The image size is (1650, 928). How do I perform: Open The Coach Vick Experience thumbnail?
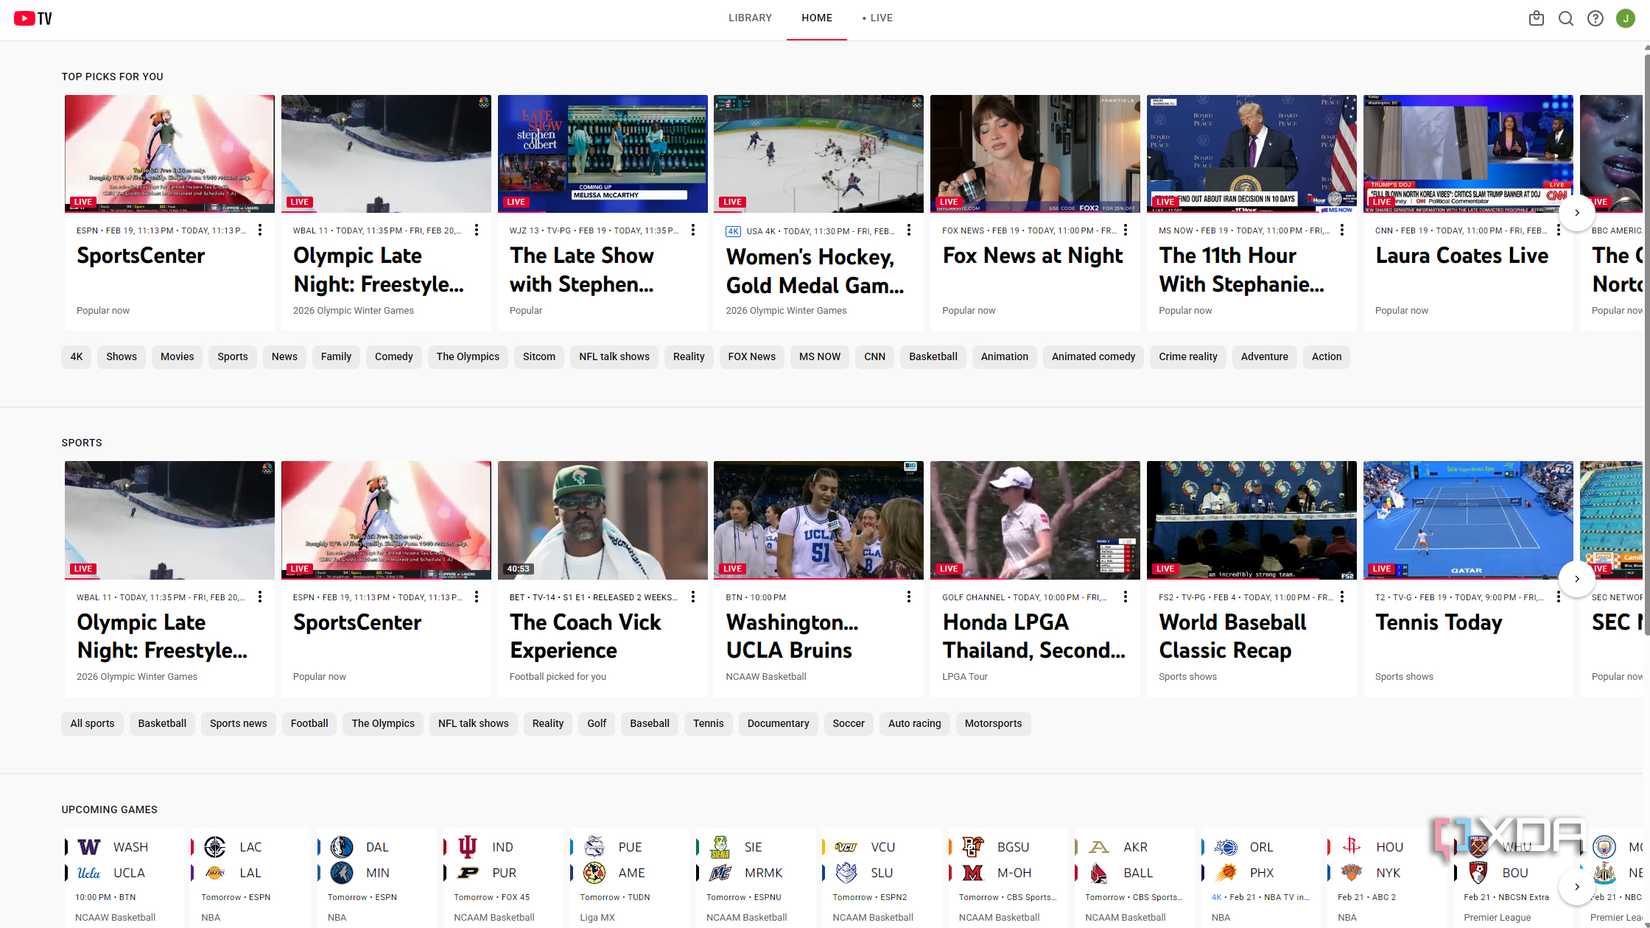(x=603, y=520)
